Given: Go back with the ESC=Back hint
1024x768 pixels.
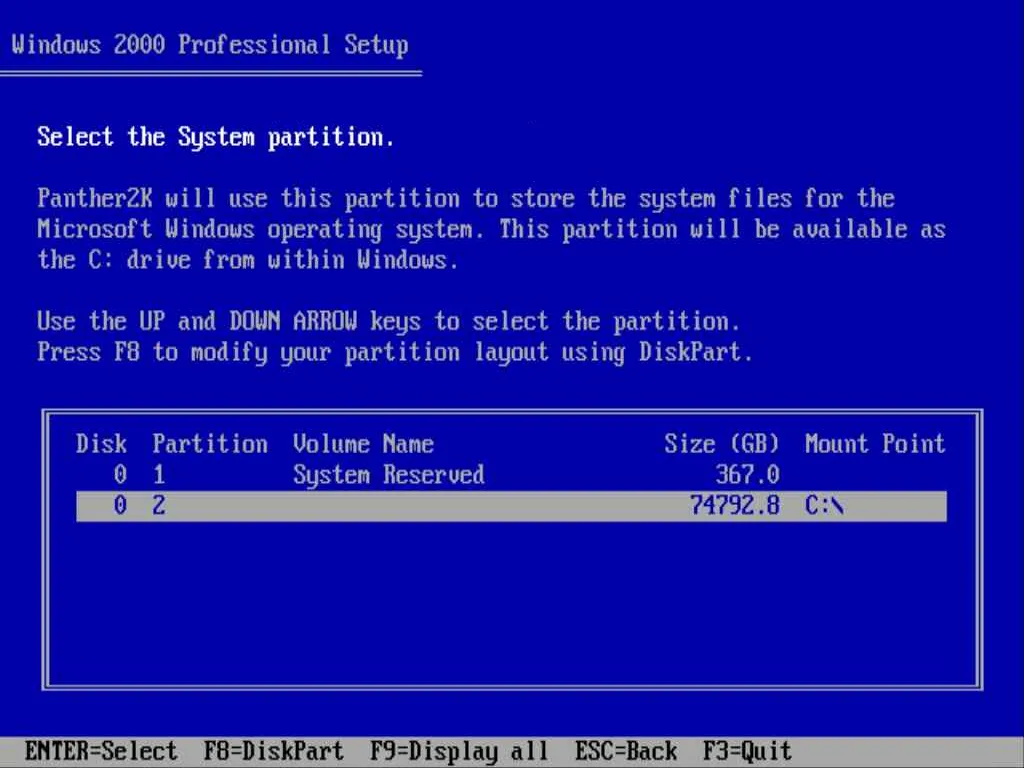Looking at the screenshot, I should click(x=626, y=751).
